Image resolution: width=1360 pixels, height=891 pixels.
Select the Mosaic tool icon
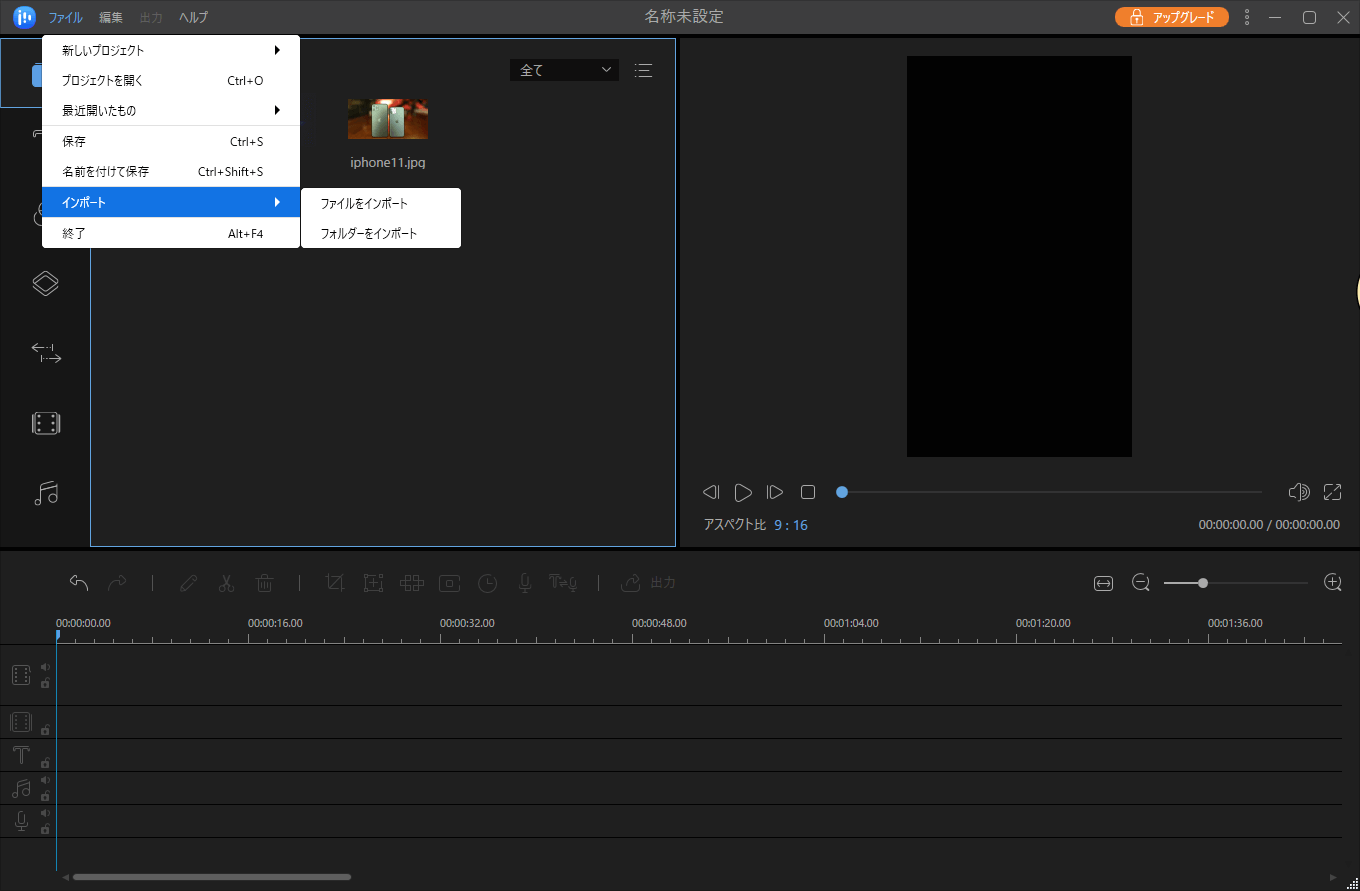(x=412, y=582)
